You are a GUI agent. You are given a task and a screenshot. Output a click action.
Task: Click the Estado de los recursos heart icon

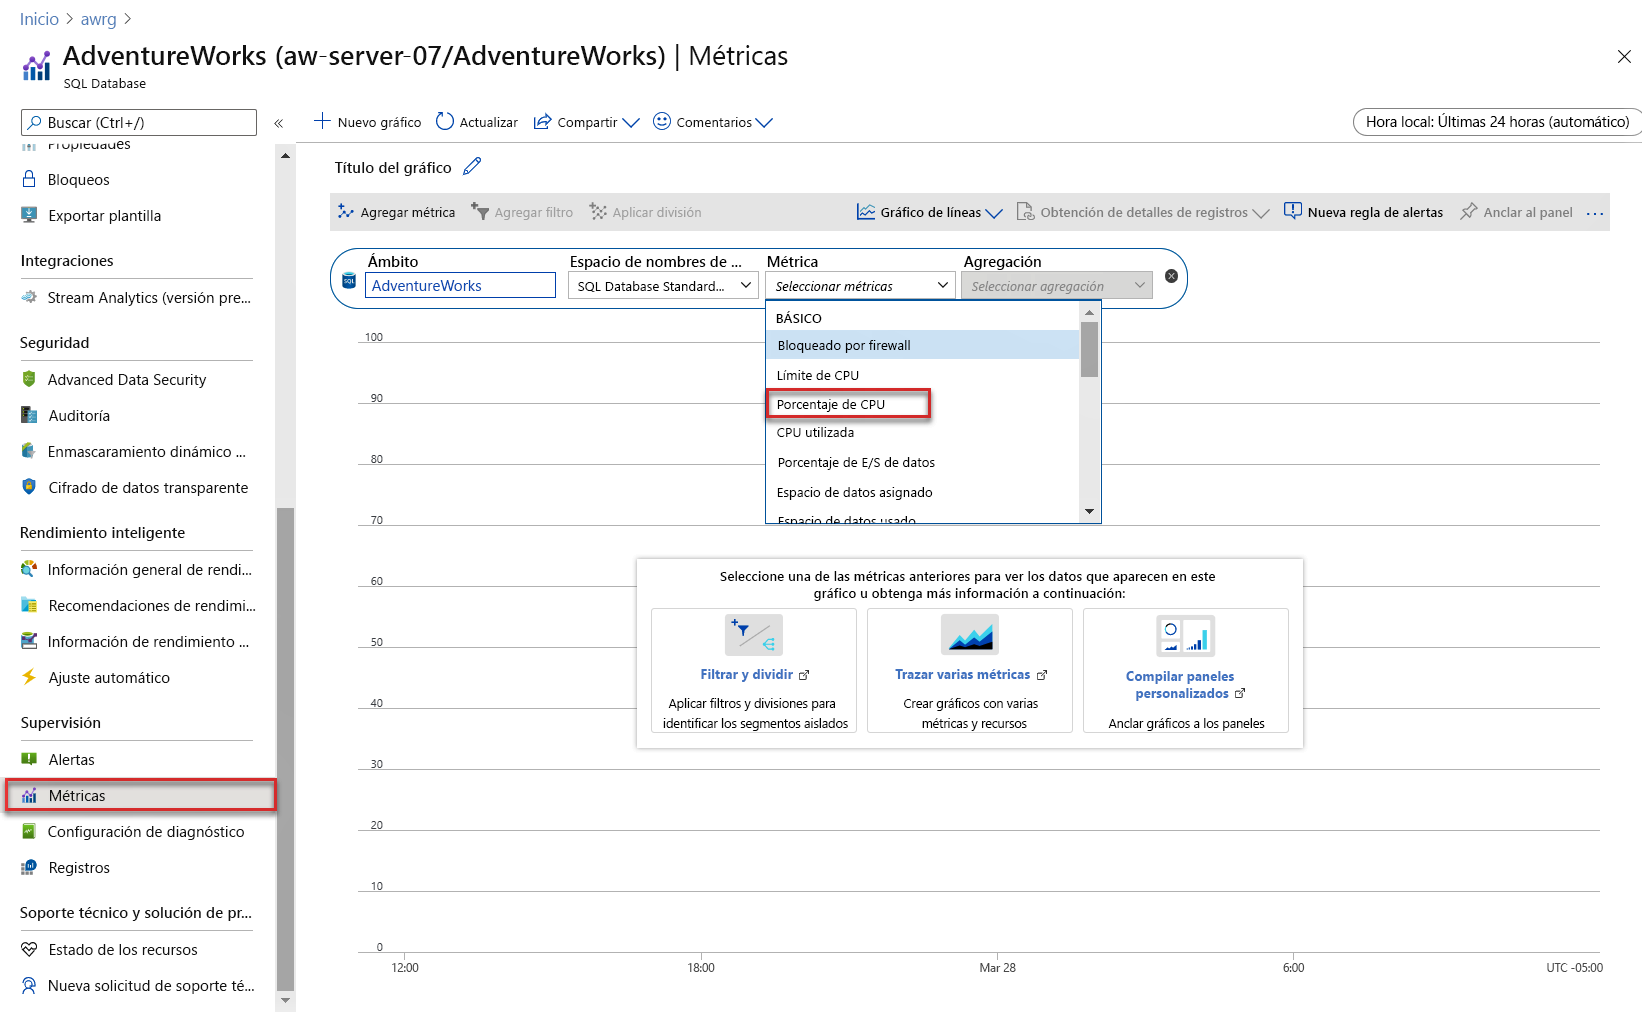[x=29, y=949]
